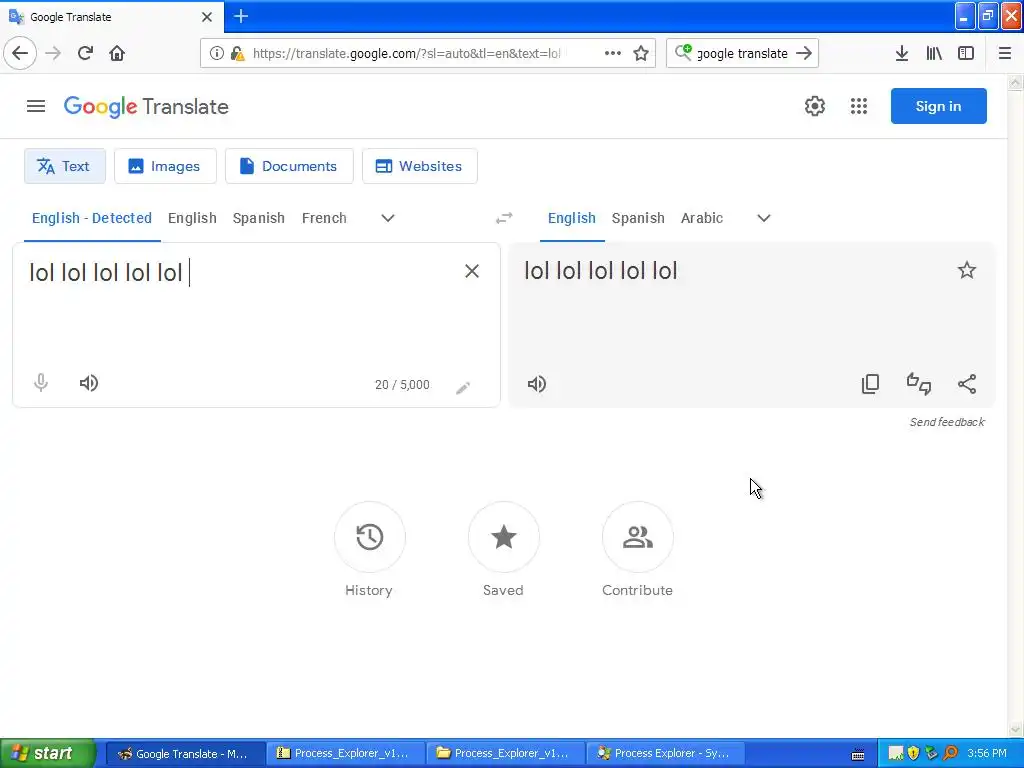
Task: Open Process_Explorer folder window from taskbar
Action: tap(503, 753)
